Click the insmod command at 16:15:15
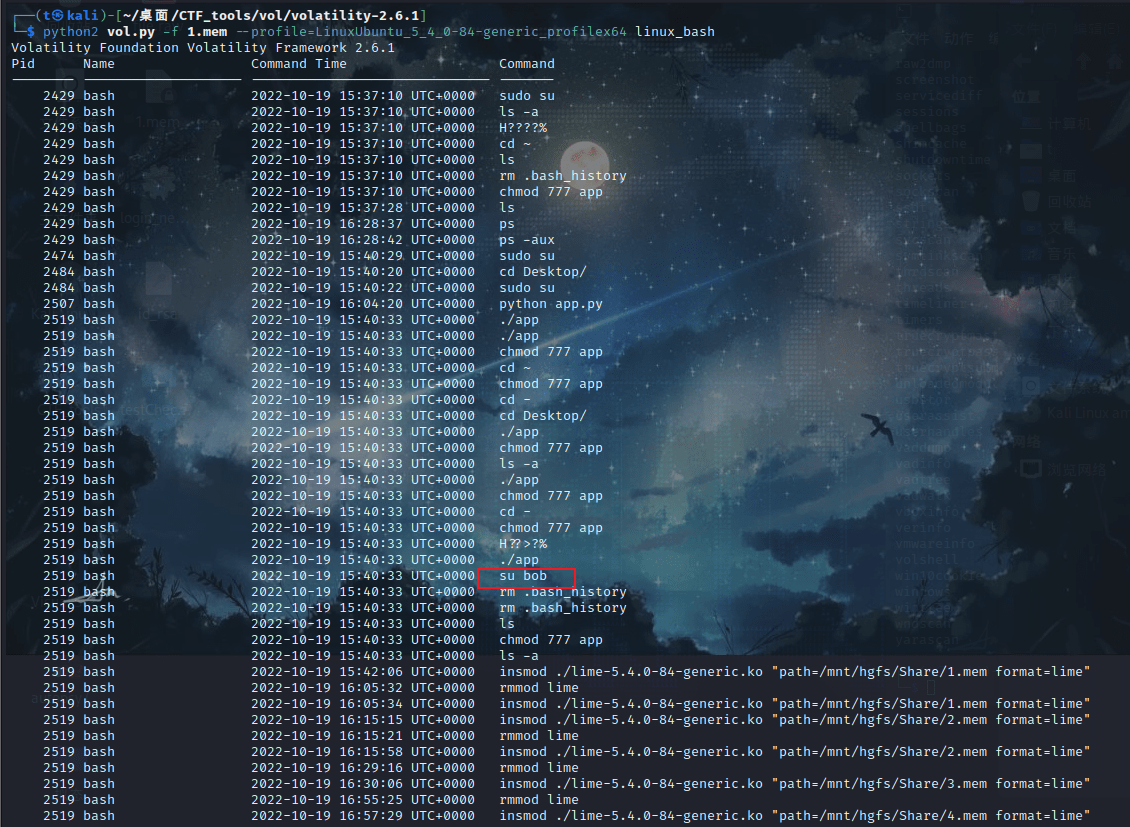Viewport: 1130px width, 827px height. coord(795,720)
